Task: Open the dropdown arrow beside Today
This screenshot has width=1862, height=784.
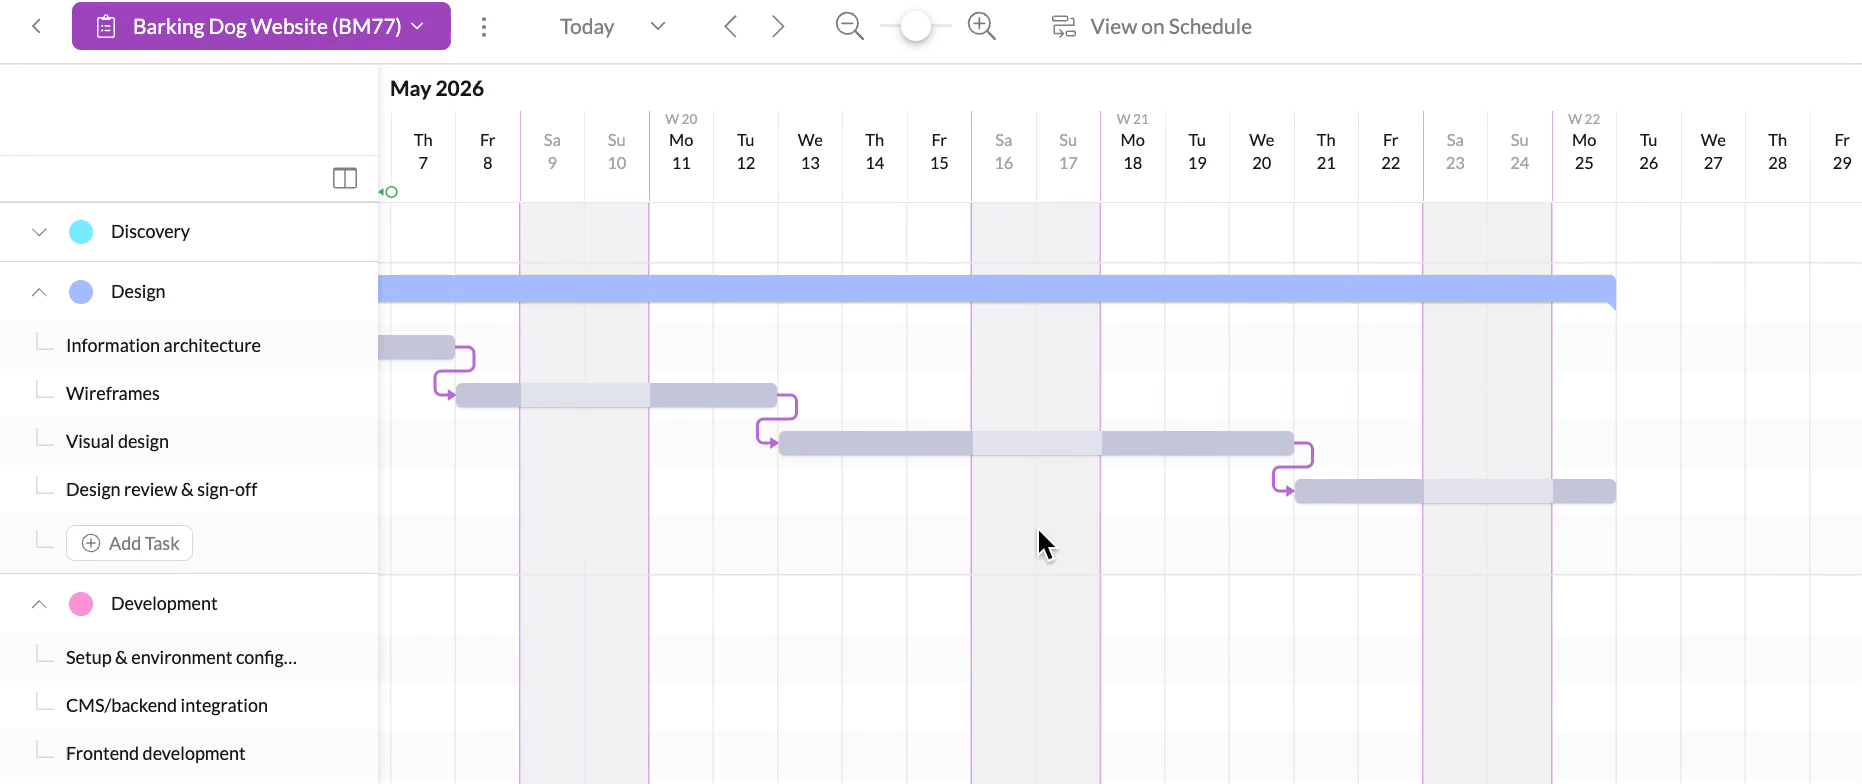Action: tap(658, 27)
